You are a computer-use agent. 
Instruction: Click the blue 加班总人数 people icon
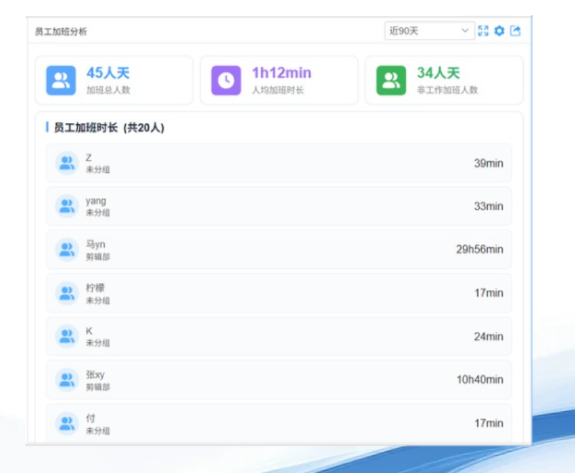point(61,80)
